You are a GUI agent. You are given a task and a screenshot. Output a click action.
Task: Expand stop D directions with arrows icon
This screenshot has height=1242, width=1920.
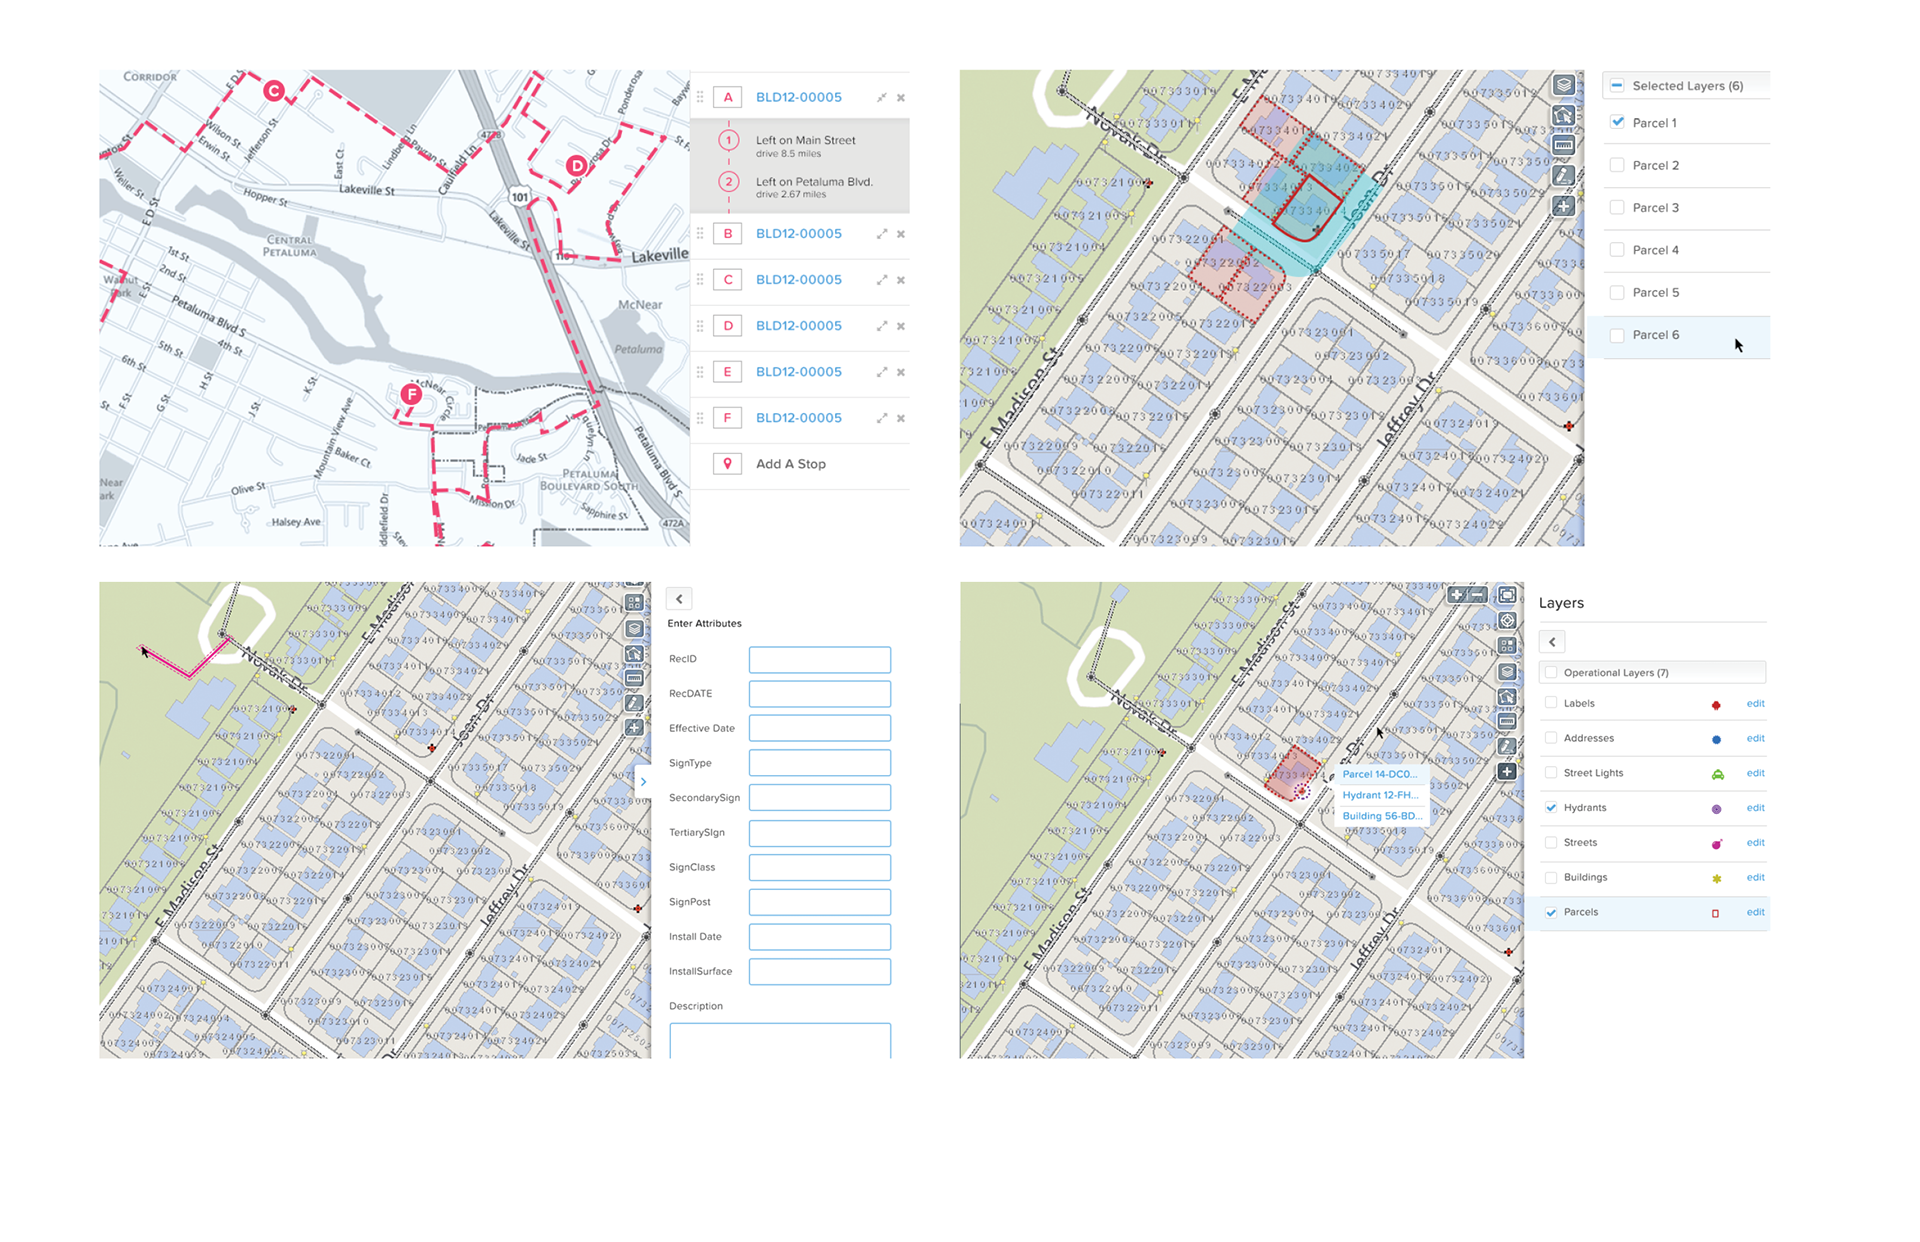(882, 326)
